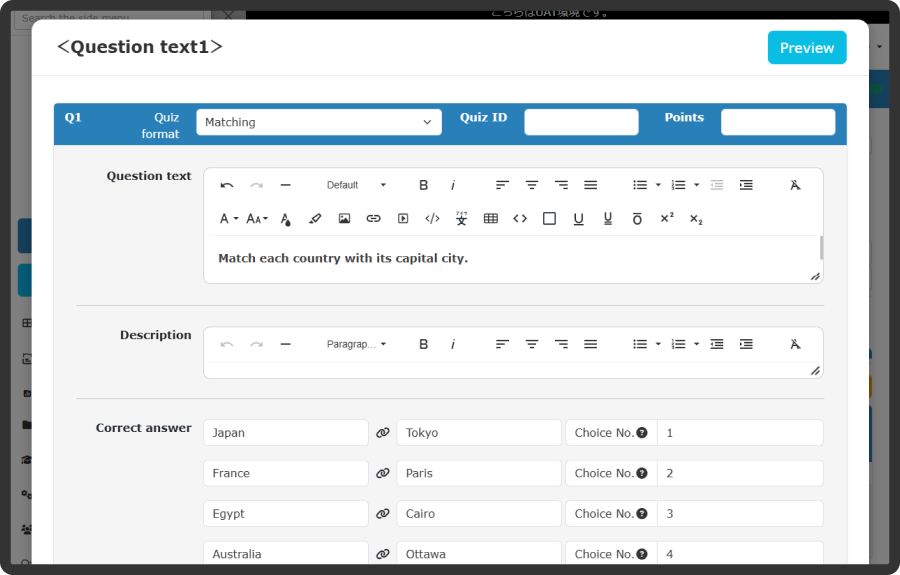Insert a table into question text
The height and width of the screenshot is (575, 900).
[491, 219]
